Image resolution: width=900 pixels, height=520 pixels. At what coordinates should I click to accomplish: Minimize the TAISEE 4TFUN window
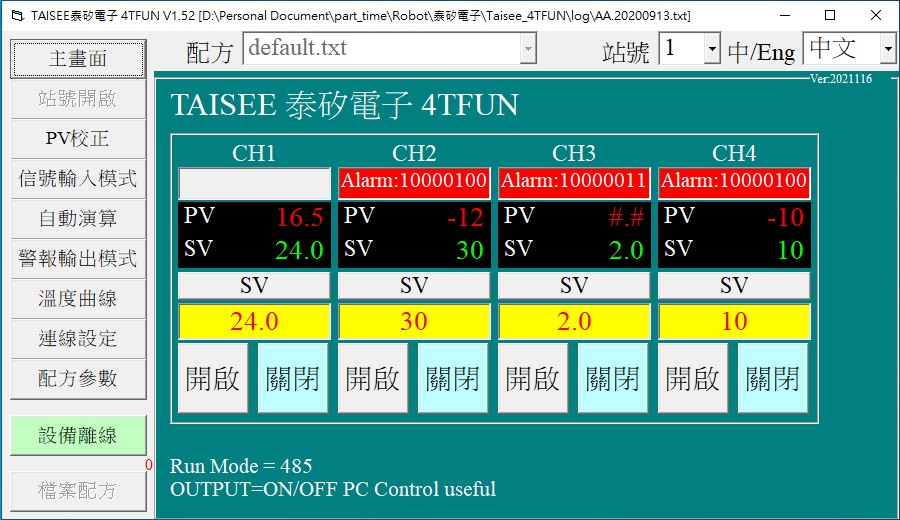(x=785, y=15)
